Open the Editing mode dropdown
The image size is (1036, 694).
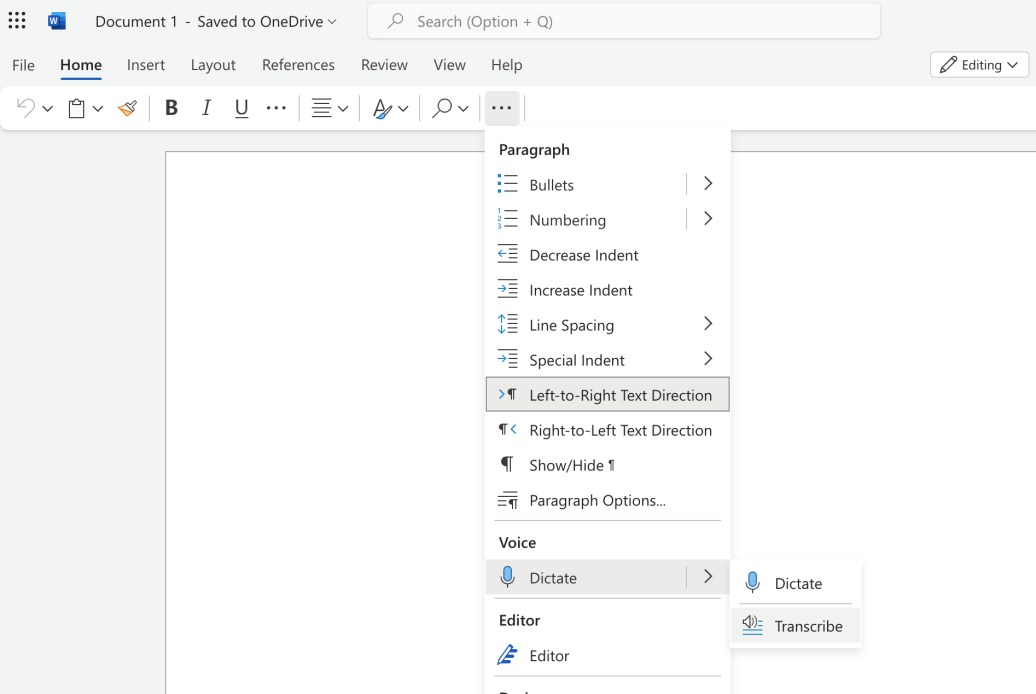pos(978,64)
